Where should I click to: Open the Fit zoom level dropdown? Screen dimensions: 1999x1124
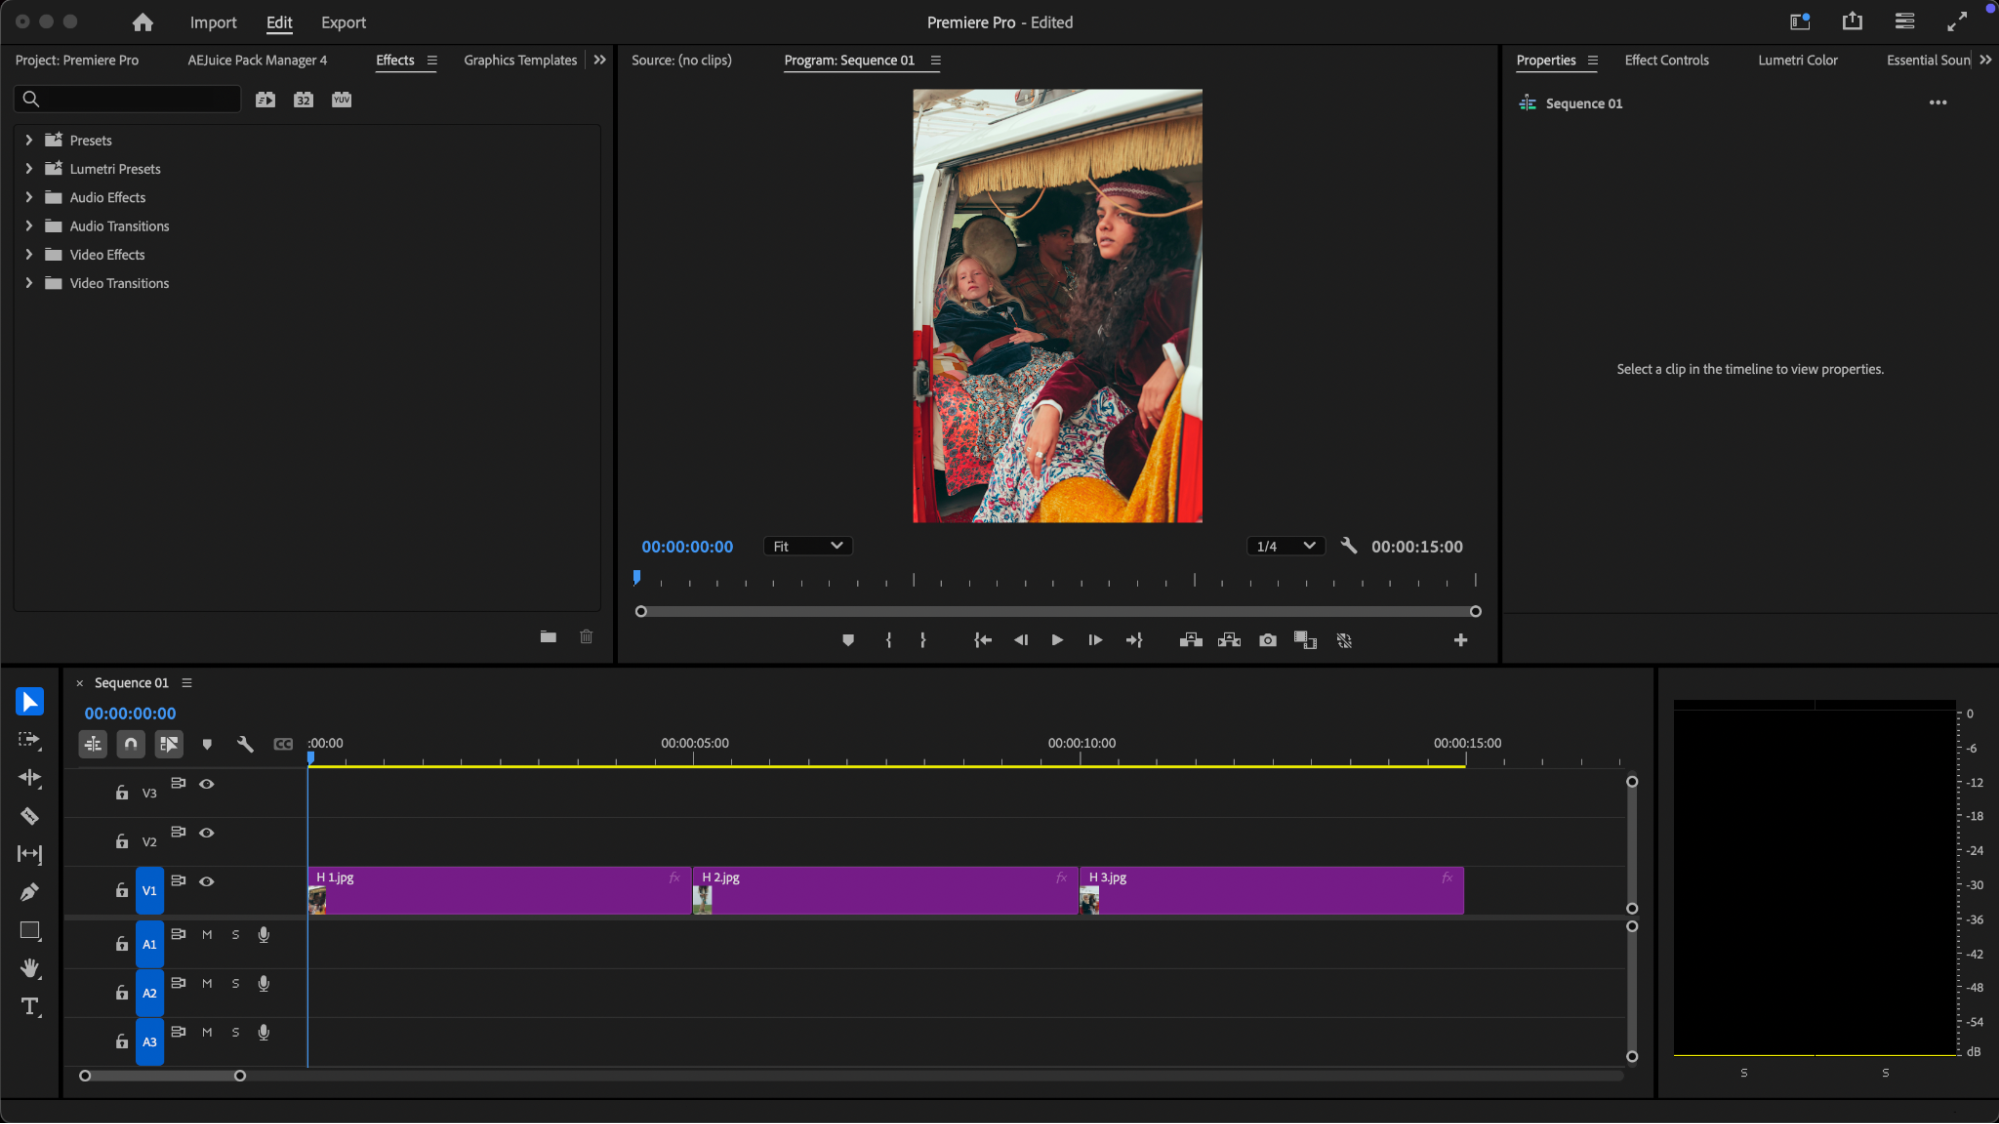(807, 546)
